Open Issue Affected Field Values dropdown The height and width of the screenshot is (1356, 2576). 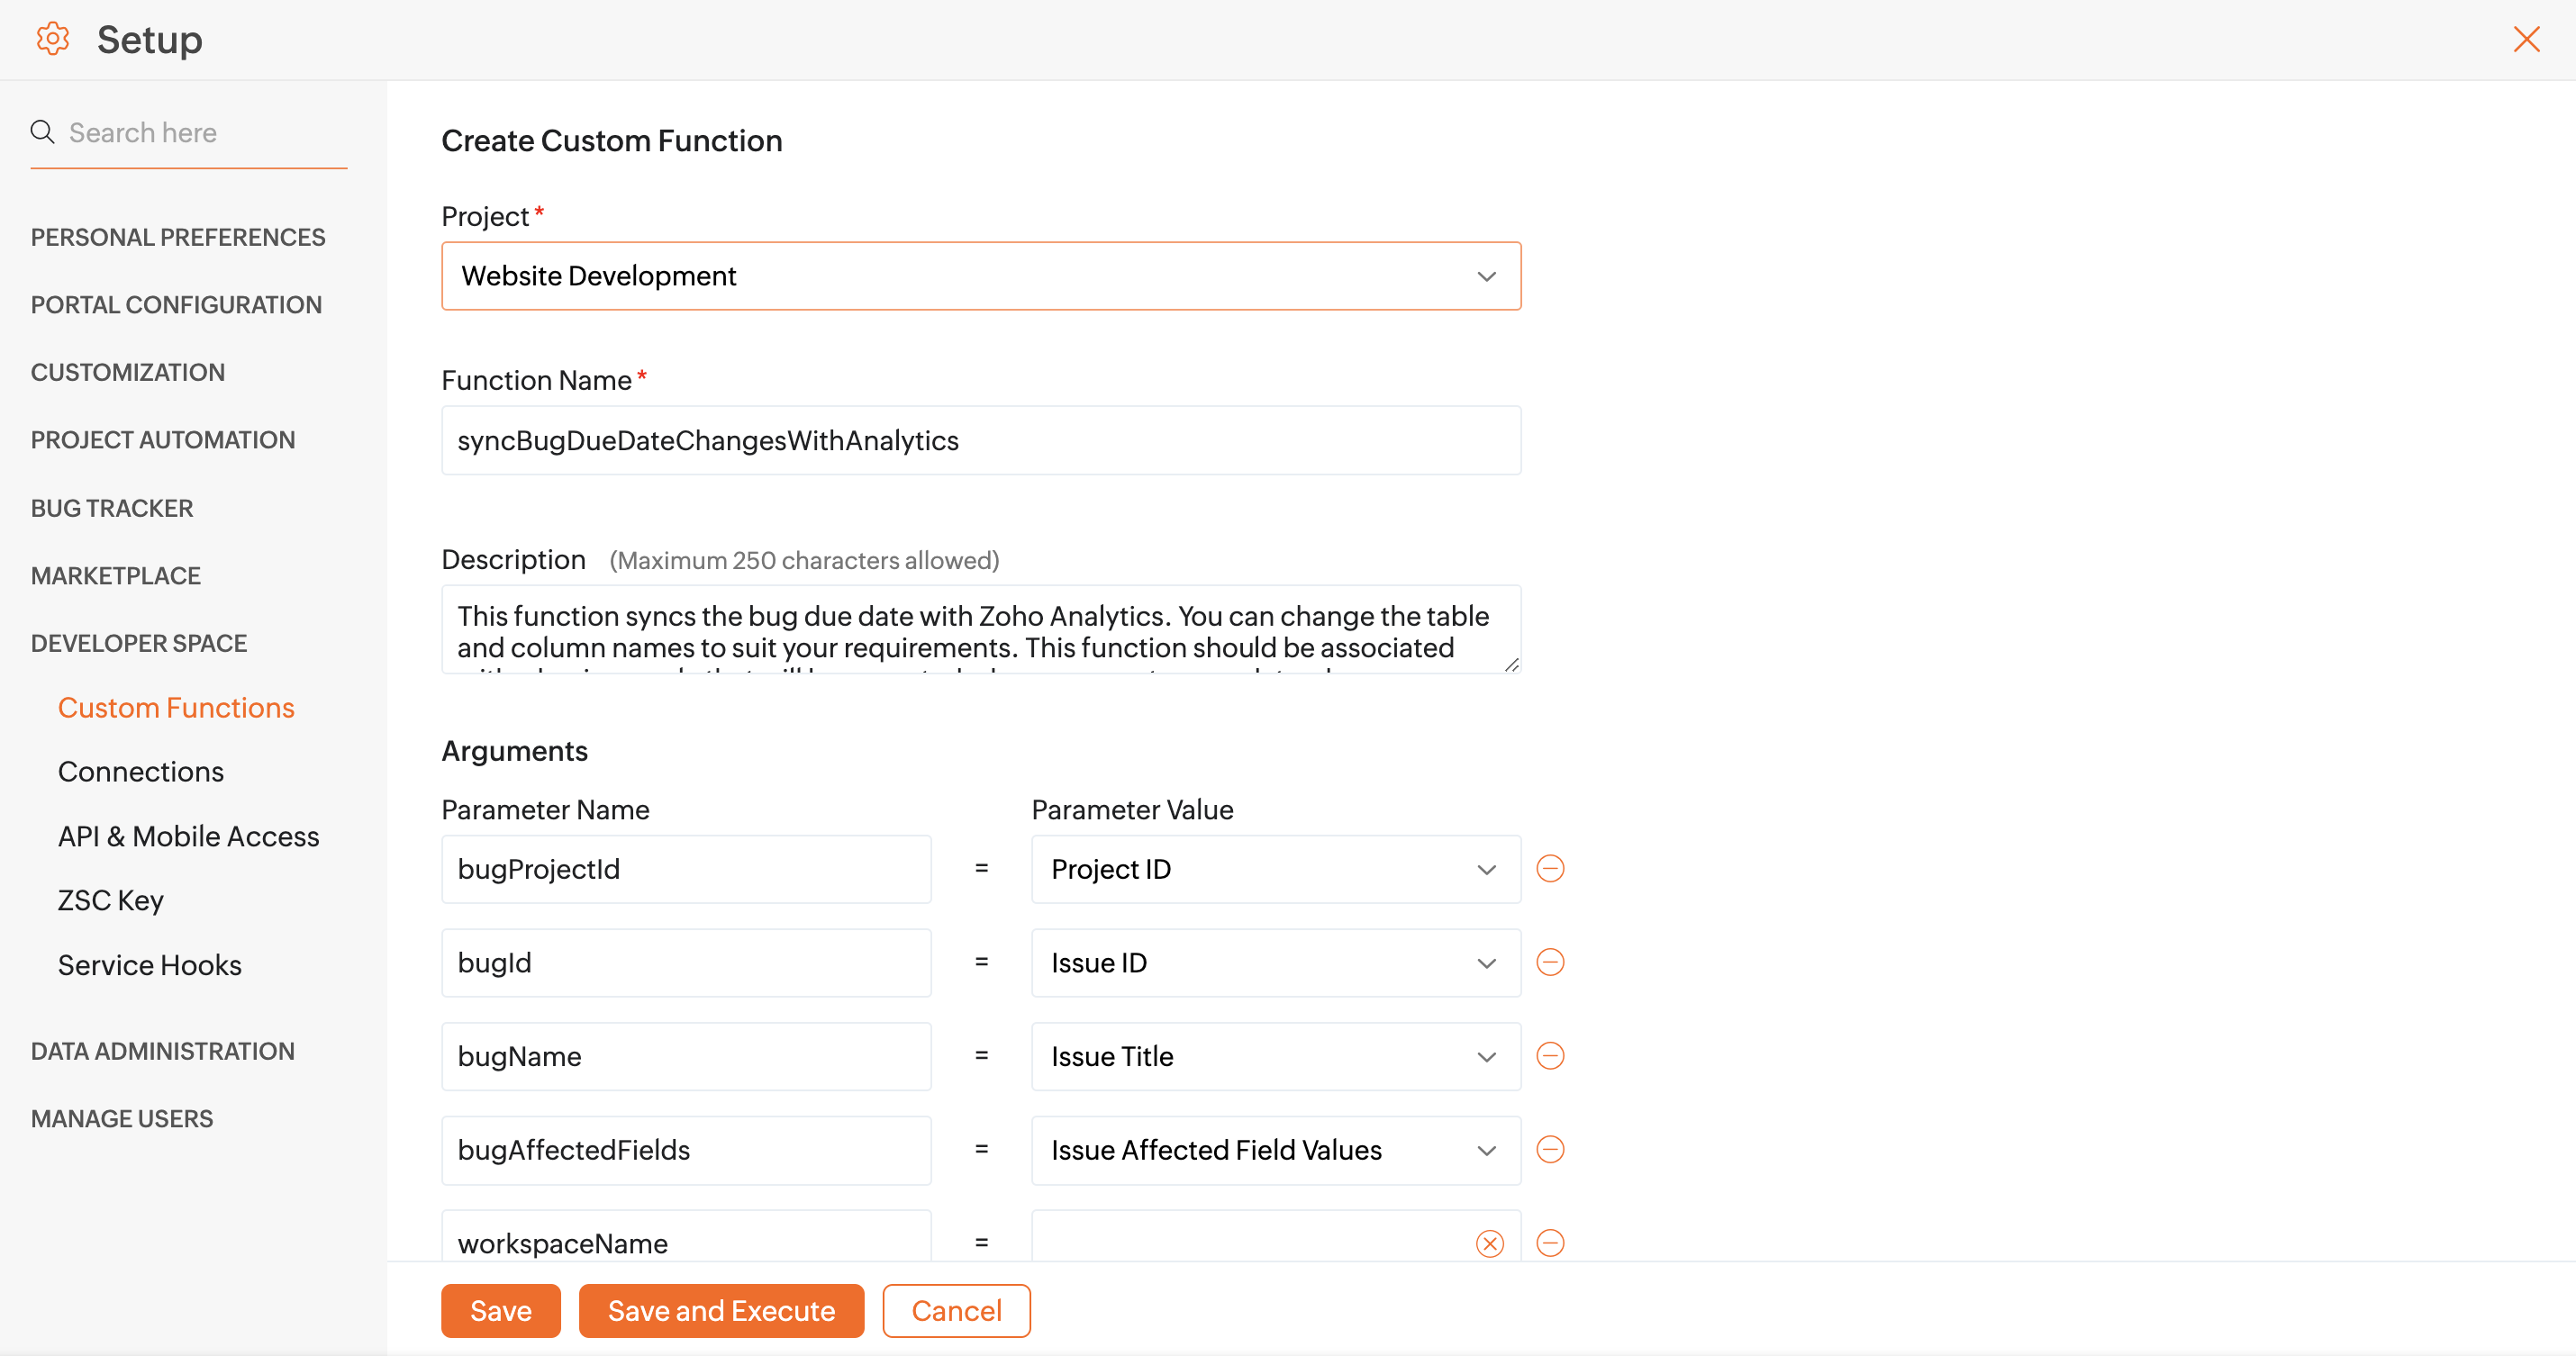pos(1275,1150)
